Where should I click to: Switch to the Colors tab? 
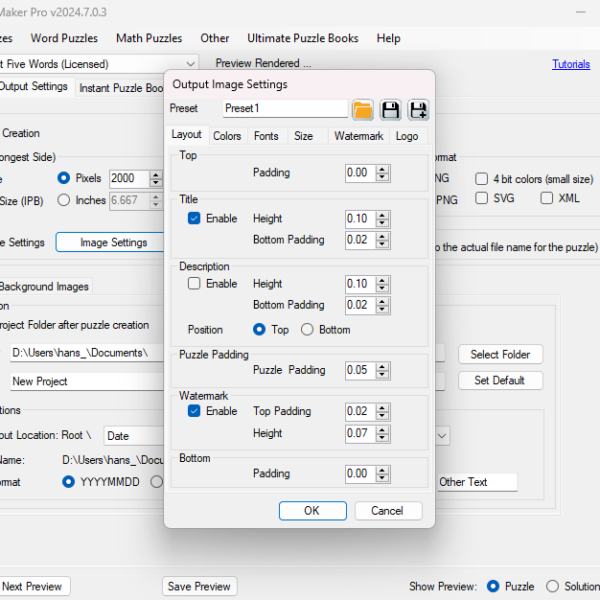pos(227,136)
